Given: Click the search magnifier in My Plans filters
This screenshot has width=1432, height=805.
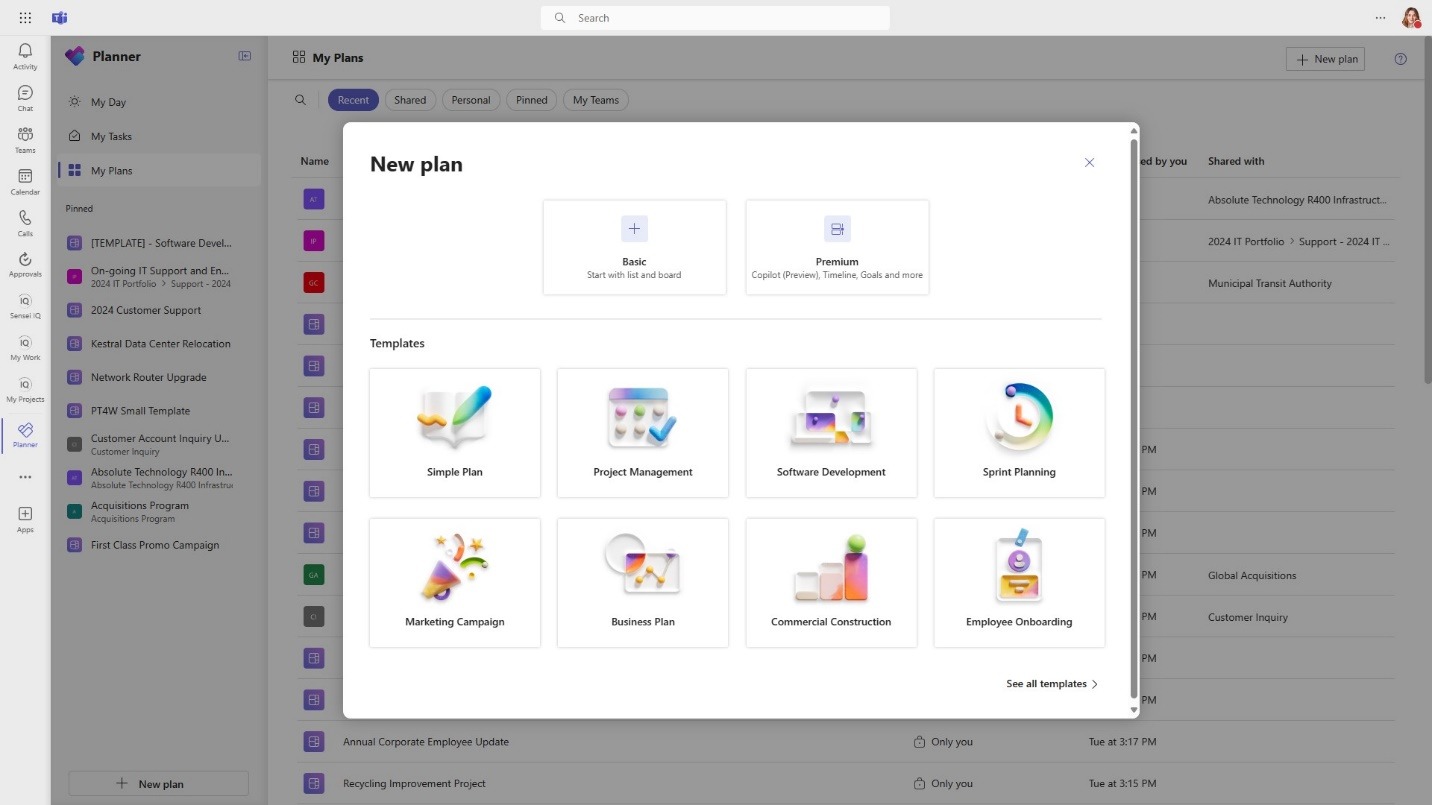Looking at the screenshot, I should (x=300, y=100).
